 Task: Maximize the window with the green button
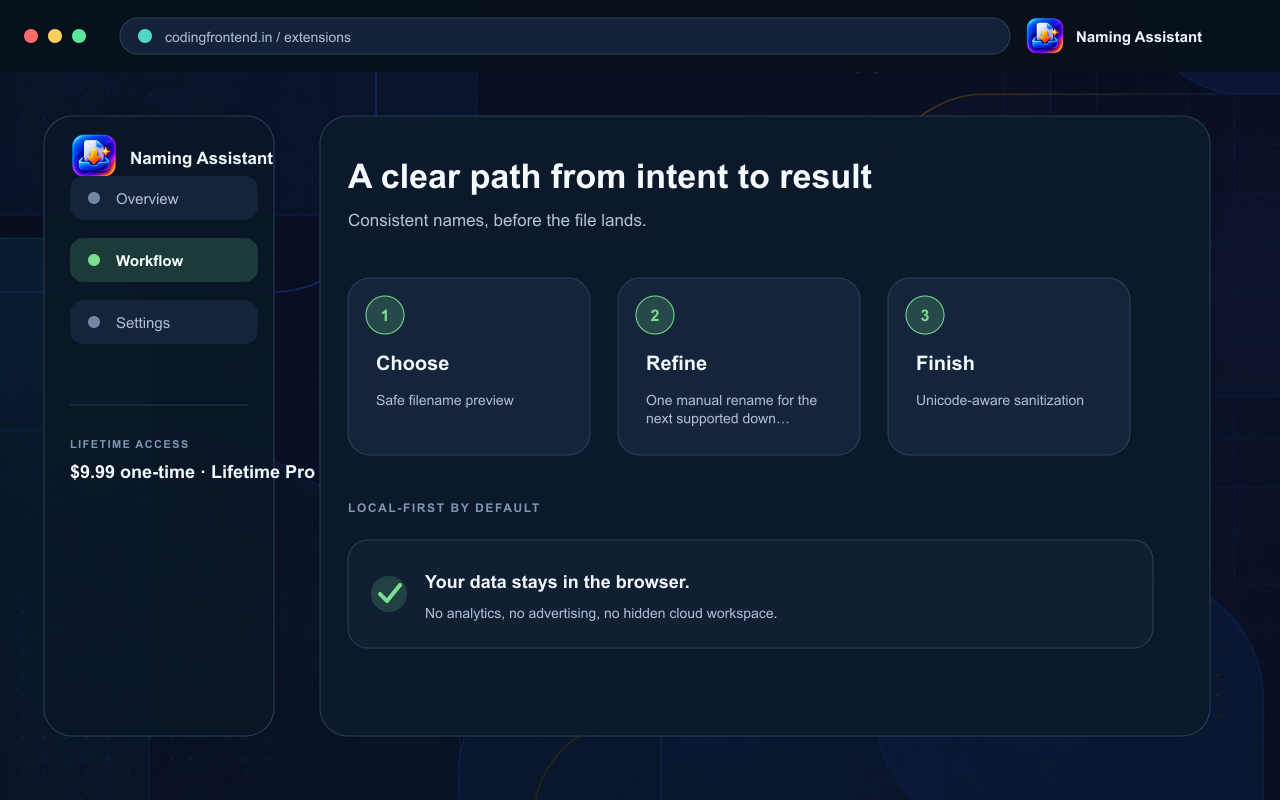pos(79,36)
